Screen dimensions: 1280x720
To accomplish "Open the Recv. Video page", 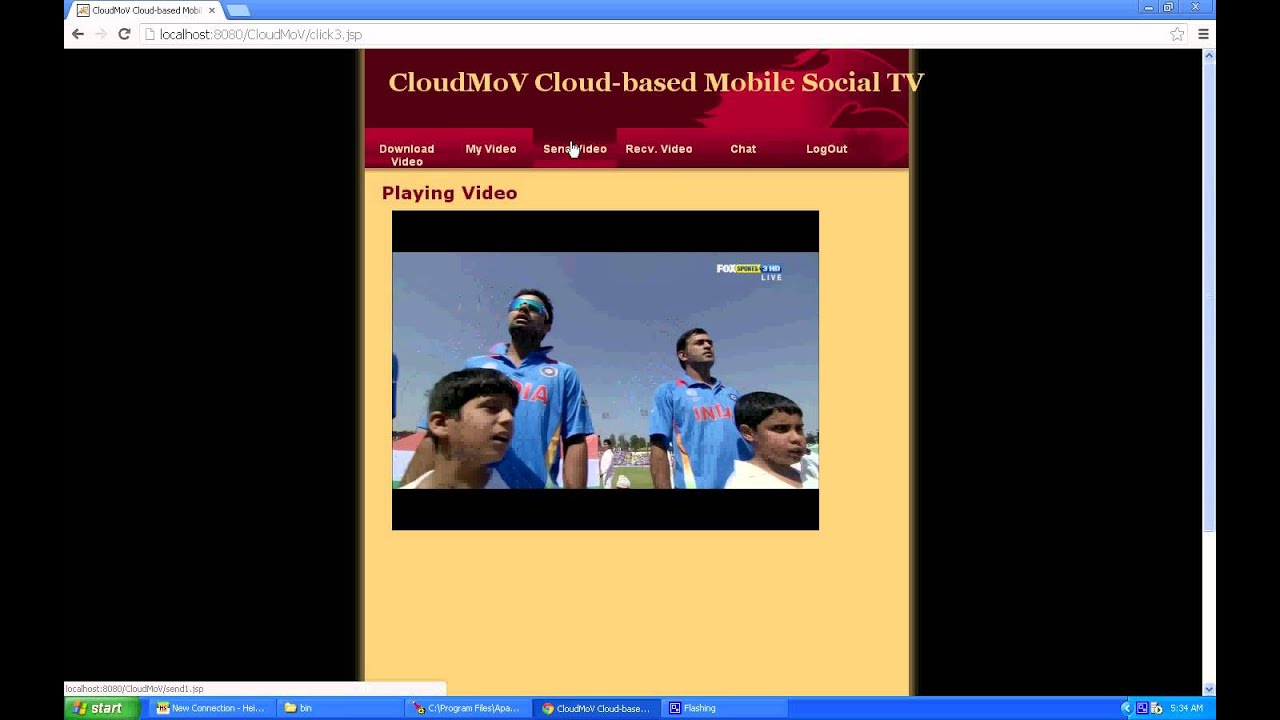I will 658,149.
